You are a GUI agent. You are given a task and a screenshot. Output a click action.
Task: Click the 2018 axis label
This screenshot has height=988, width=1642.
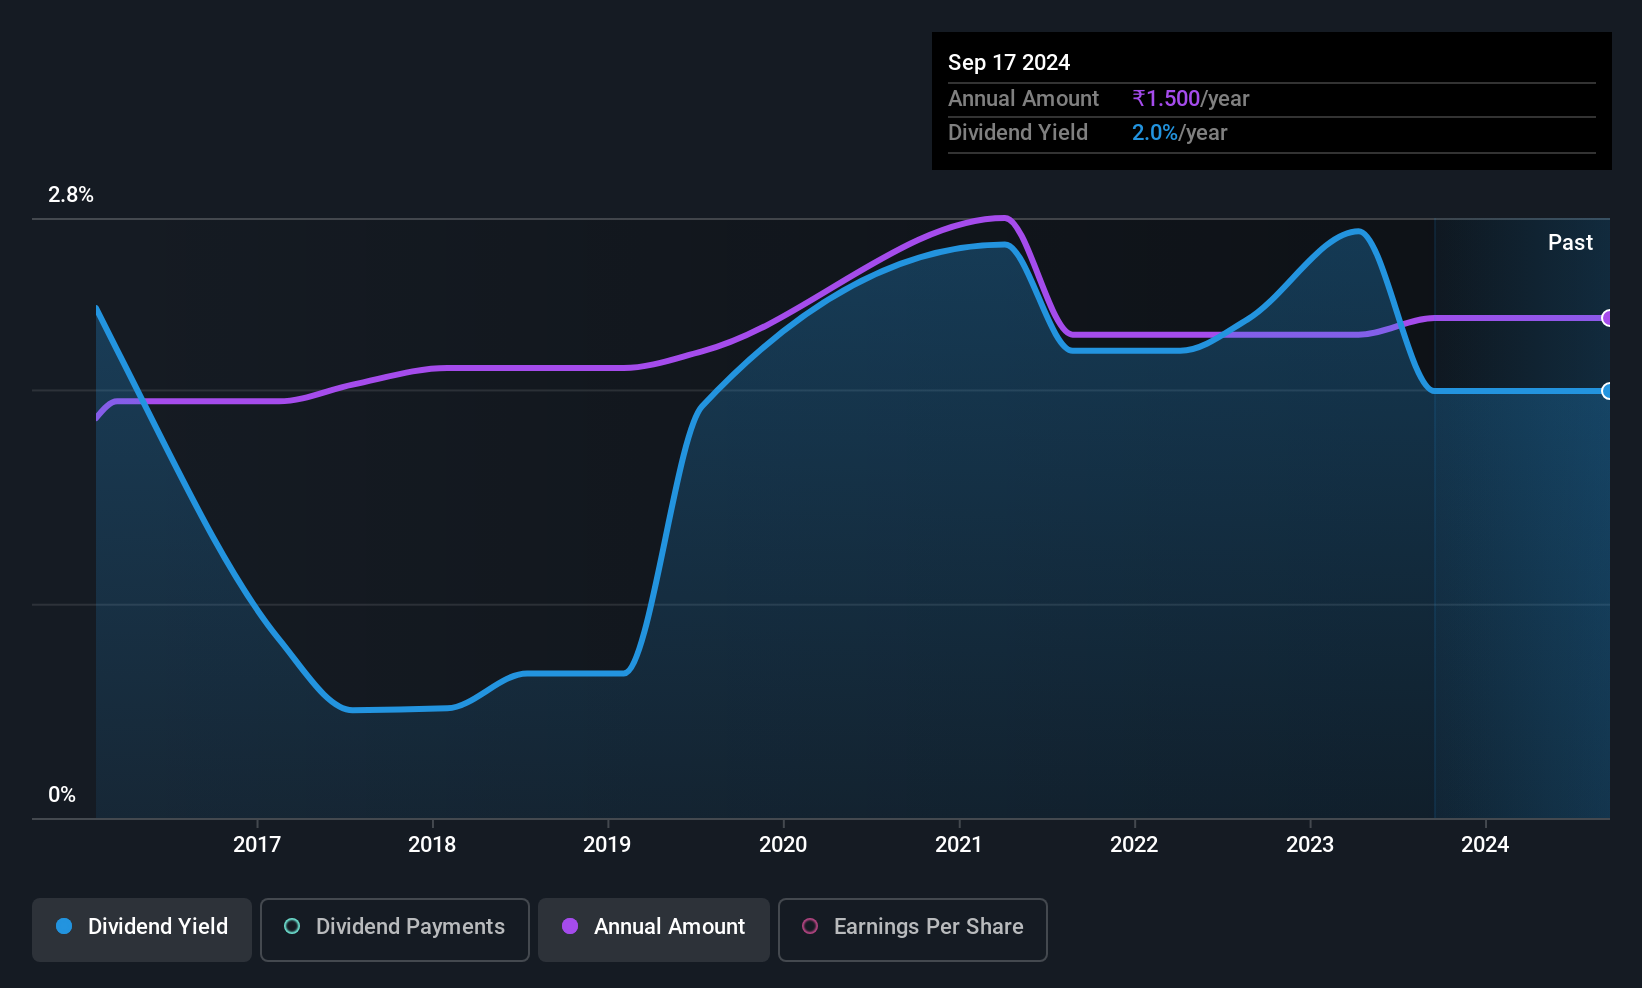(432, 845)
